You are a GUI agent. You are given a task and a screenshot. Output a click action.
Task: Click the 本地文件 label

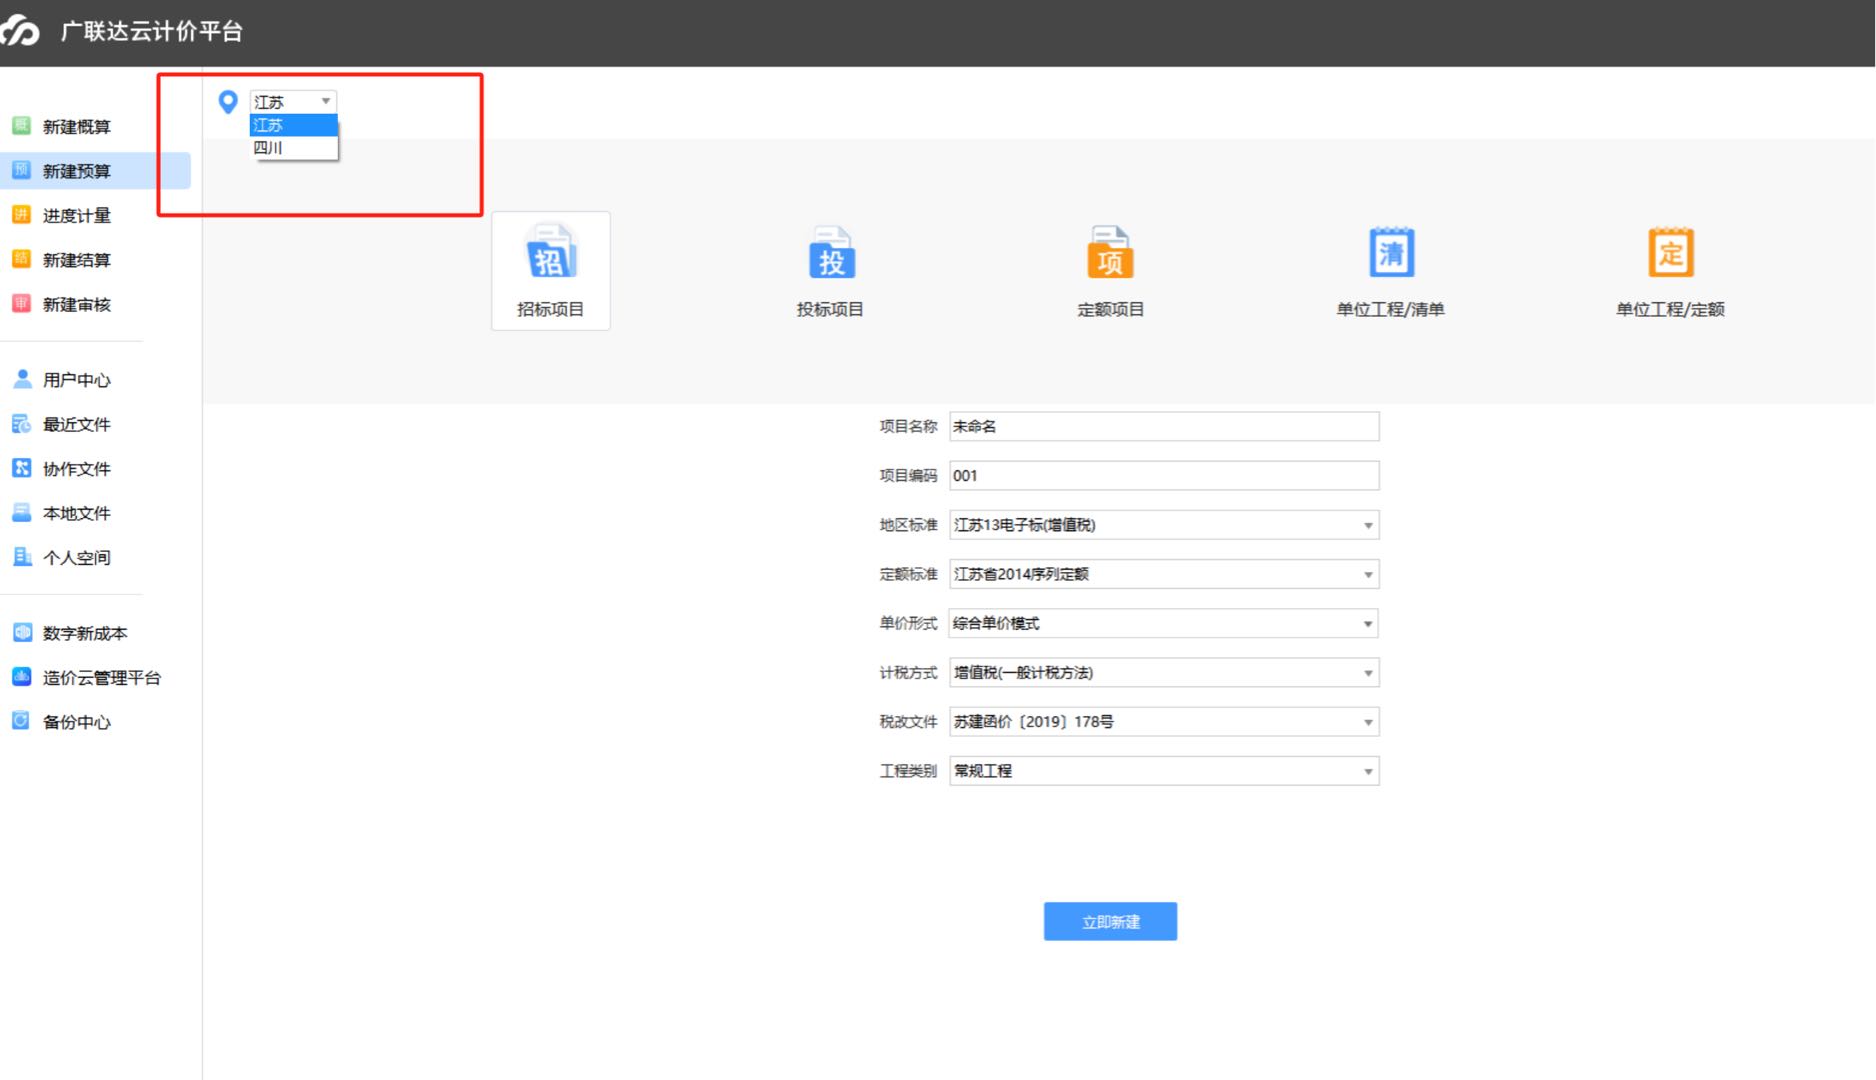coord(77,514)
